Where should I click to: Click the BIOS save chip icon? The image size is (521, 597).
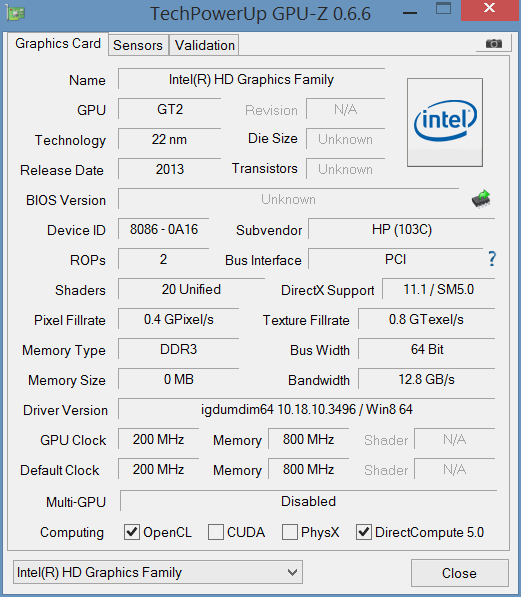click(481, 199)
